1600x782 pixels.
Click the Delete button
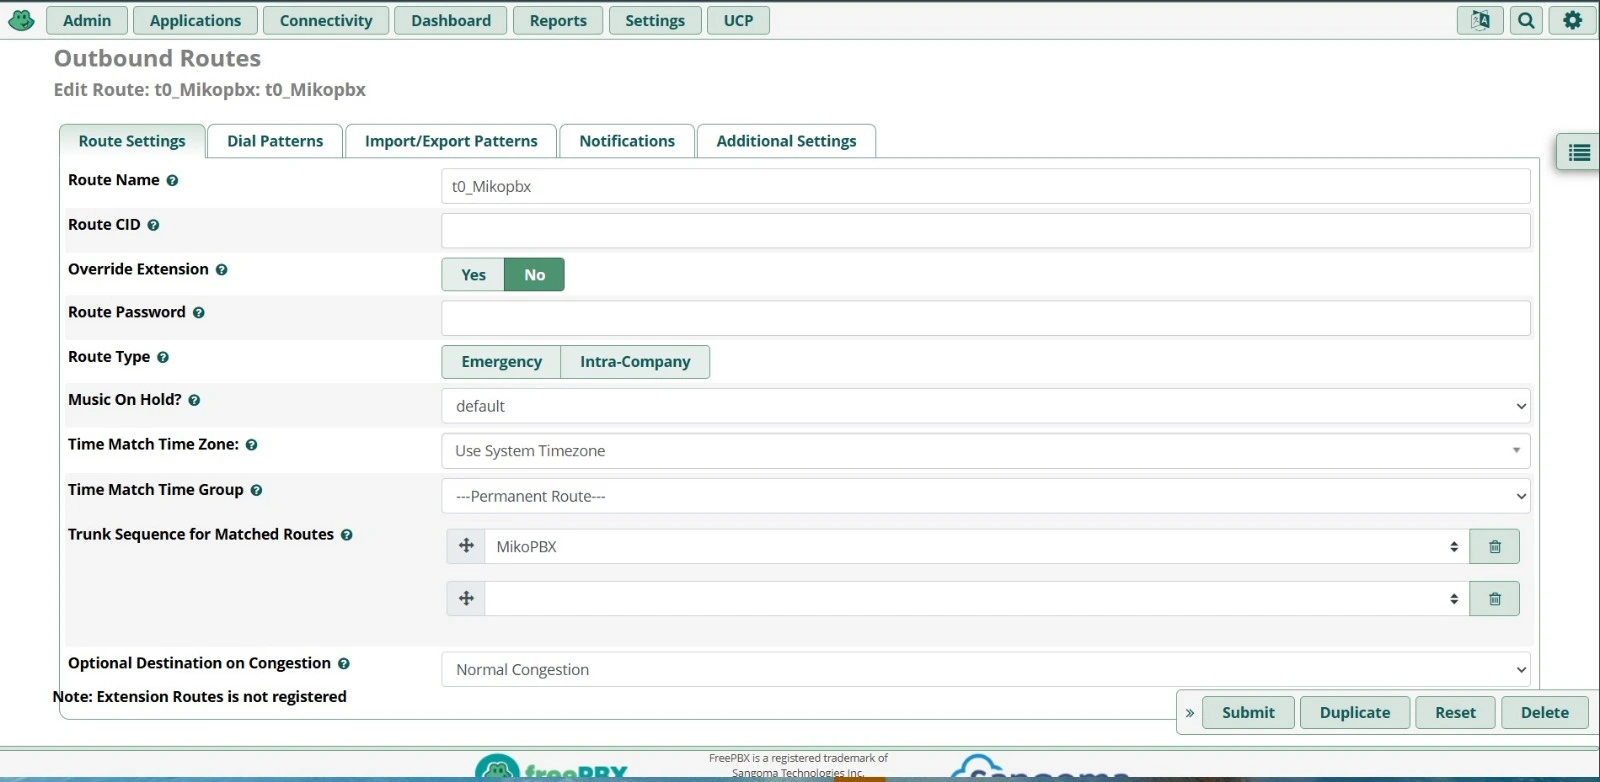click(x=1545, y=713)
